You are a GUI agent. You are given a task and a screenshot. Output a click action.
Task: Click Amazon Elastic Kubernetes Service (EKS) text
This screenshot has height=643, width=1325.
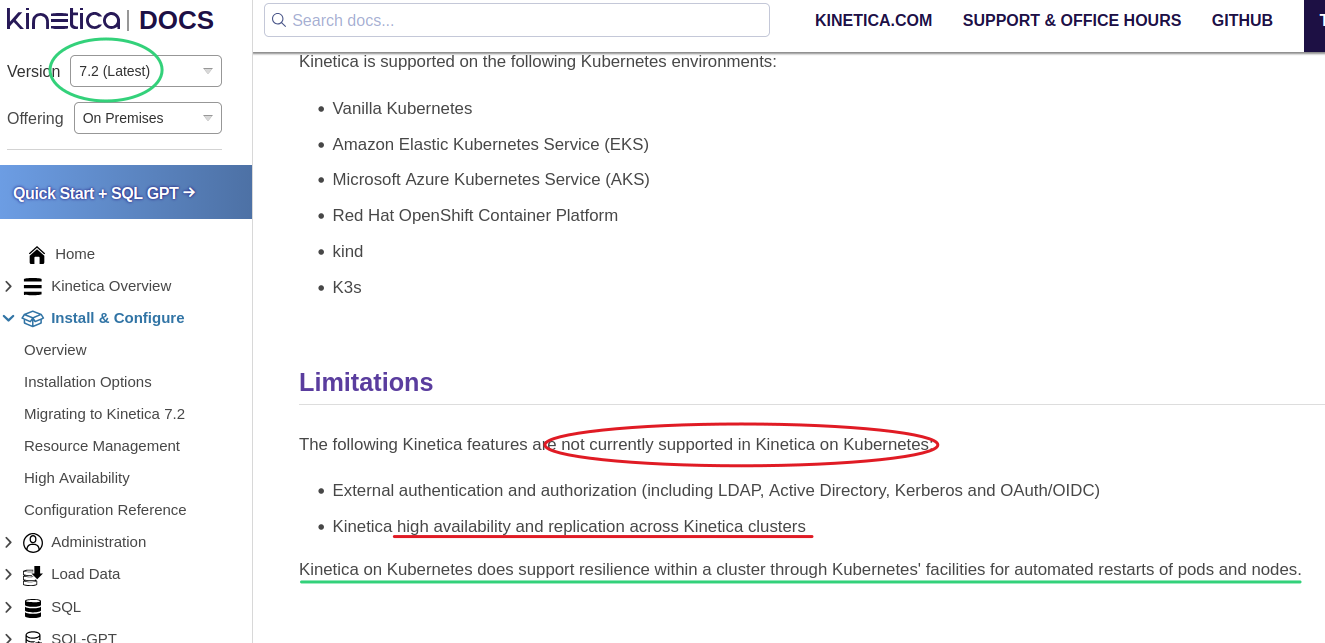(491, 144)
